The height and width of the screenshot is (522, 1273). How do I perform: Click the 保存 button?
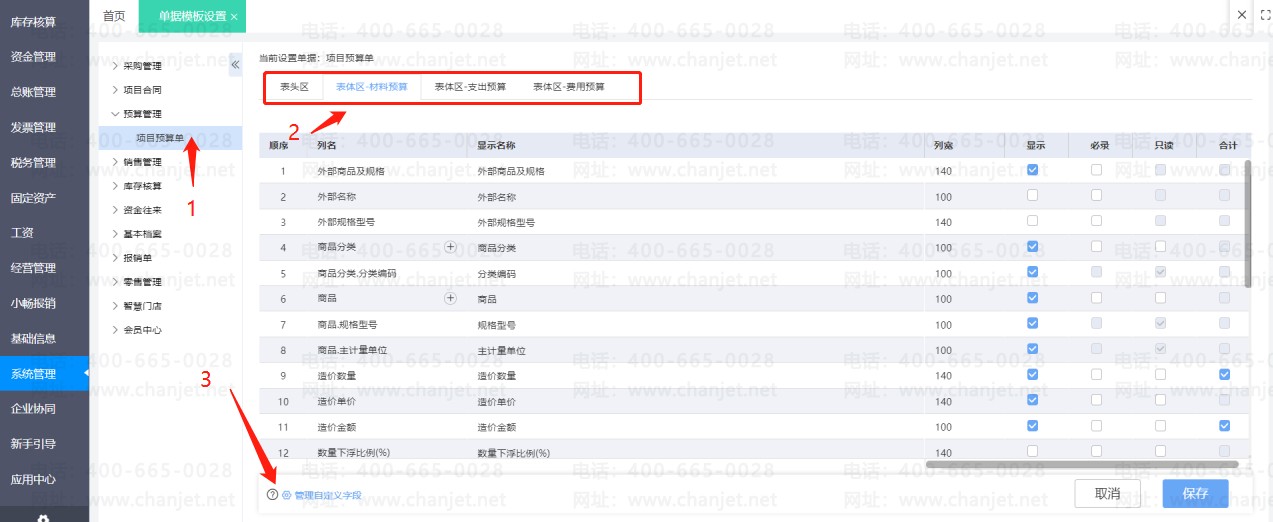pos(1195,493)
